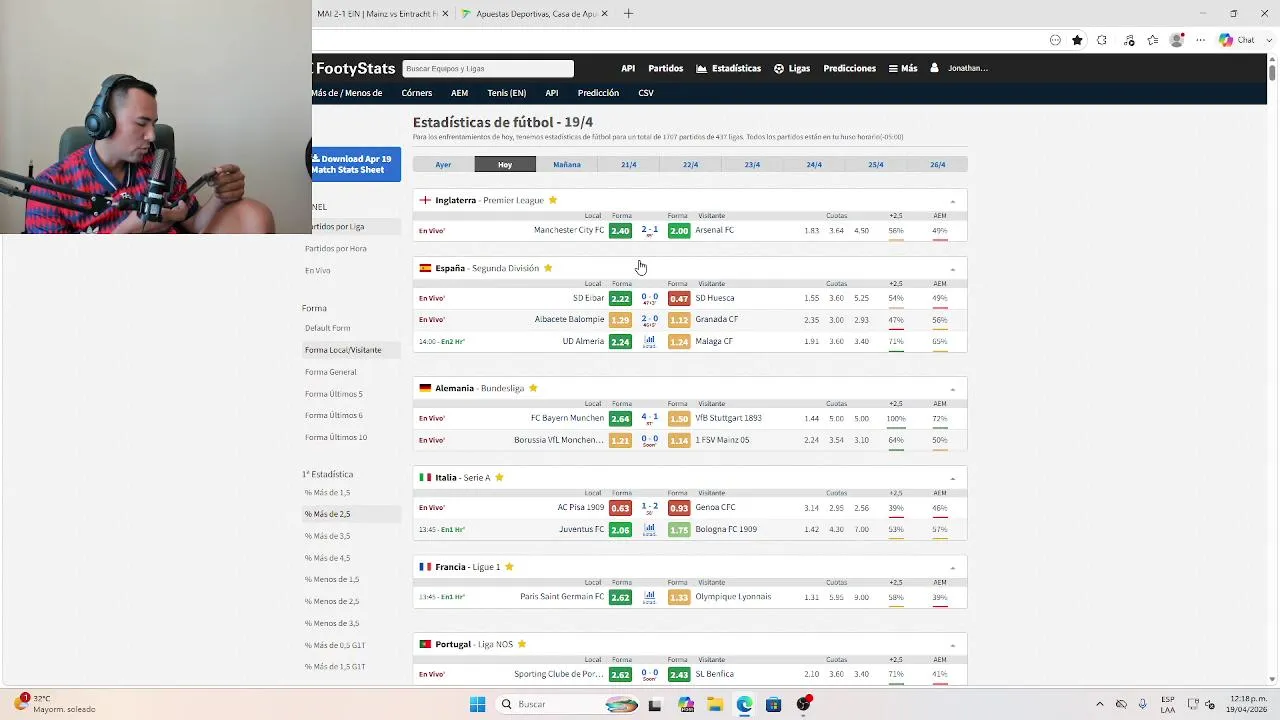The height and width of the screenshot is (720, 1280).
Task: Click the favorite star in the Edge address bar
Action: (1077, 40)
